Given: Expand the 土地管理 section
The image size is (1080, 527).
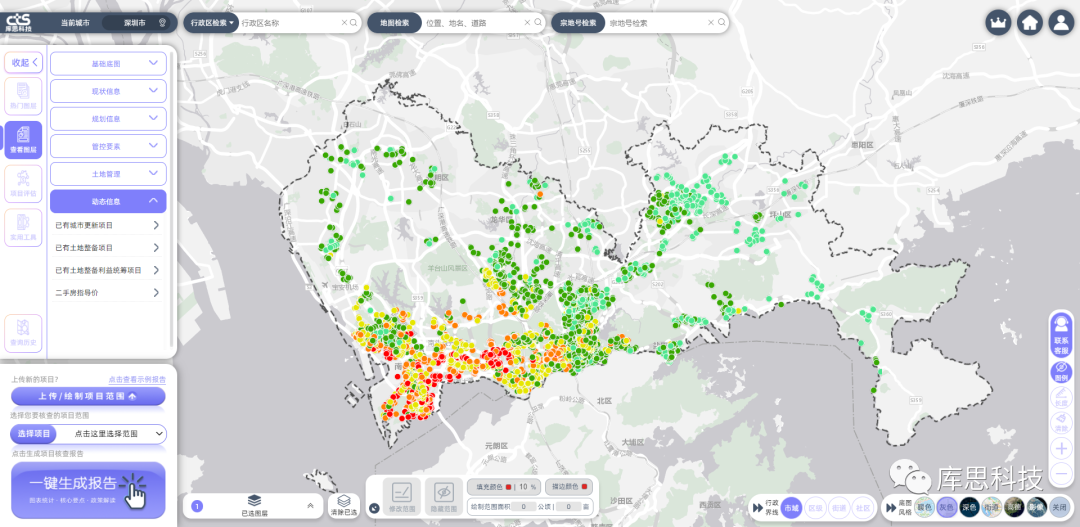Looking at the screenshot, I should pos(108,174).
